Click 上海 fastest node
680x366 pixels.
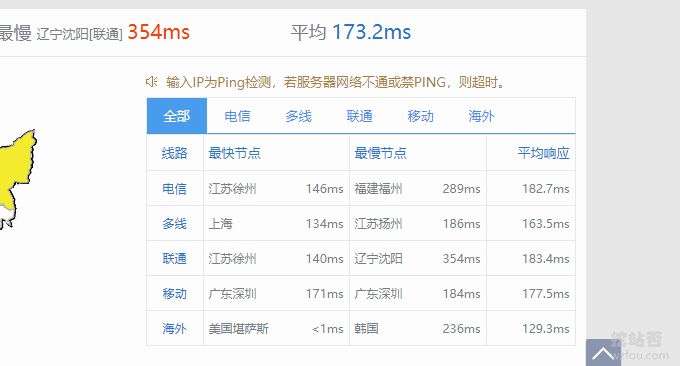coord(221,224)
